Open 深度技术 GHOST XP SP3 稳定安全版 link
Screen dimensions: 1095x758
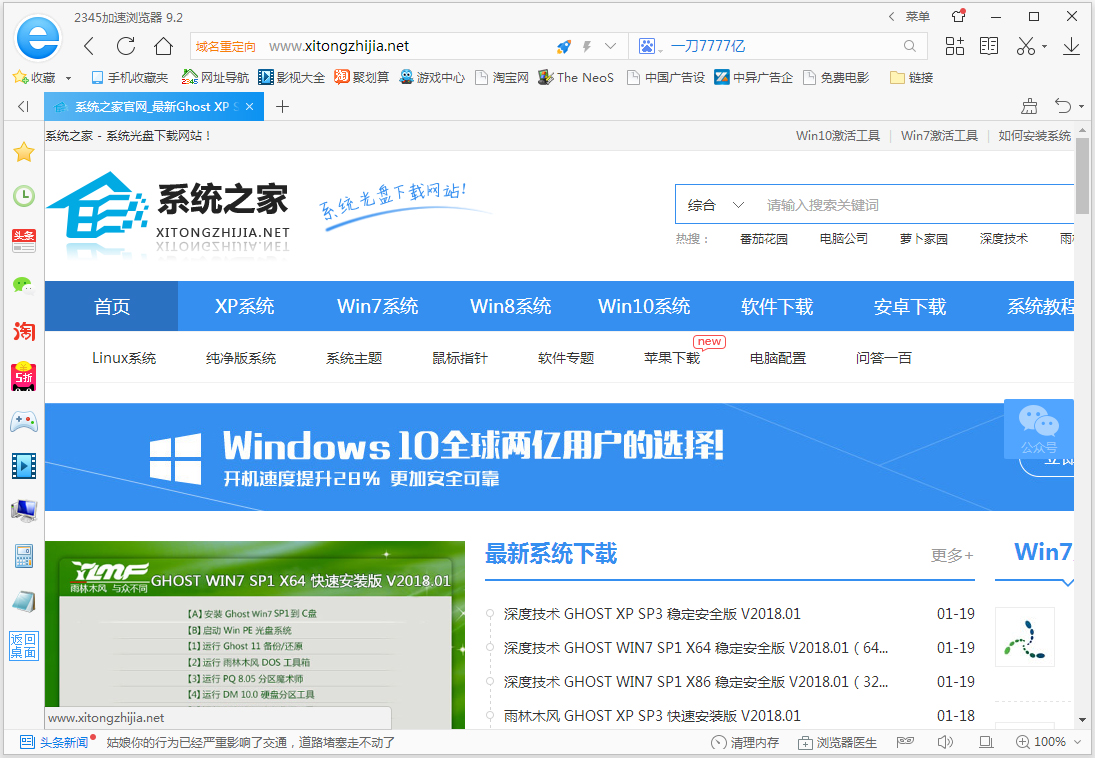(652, 613)
